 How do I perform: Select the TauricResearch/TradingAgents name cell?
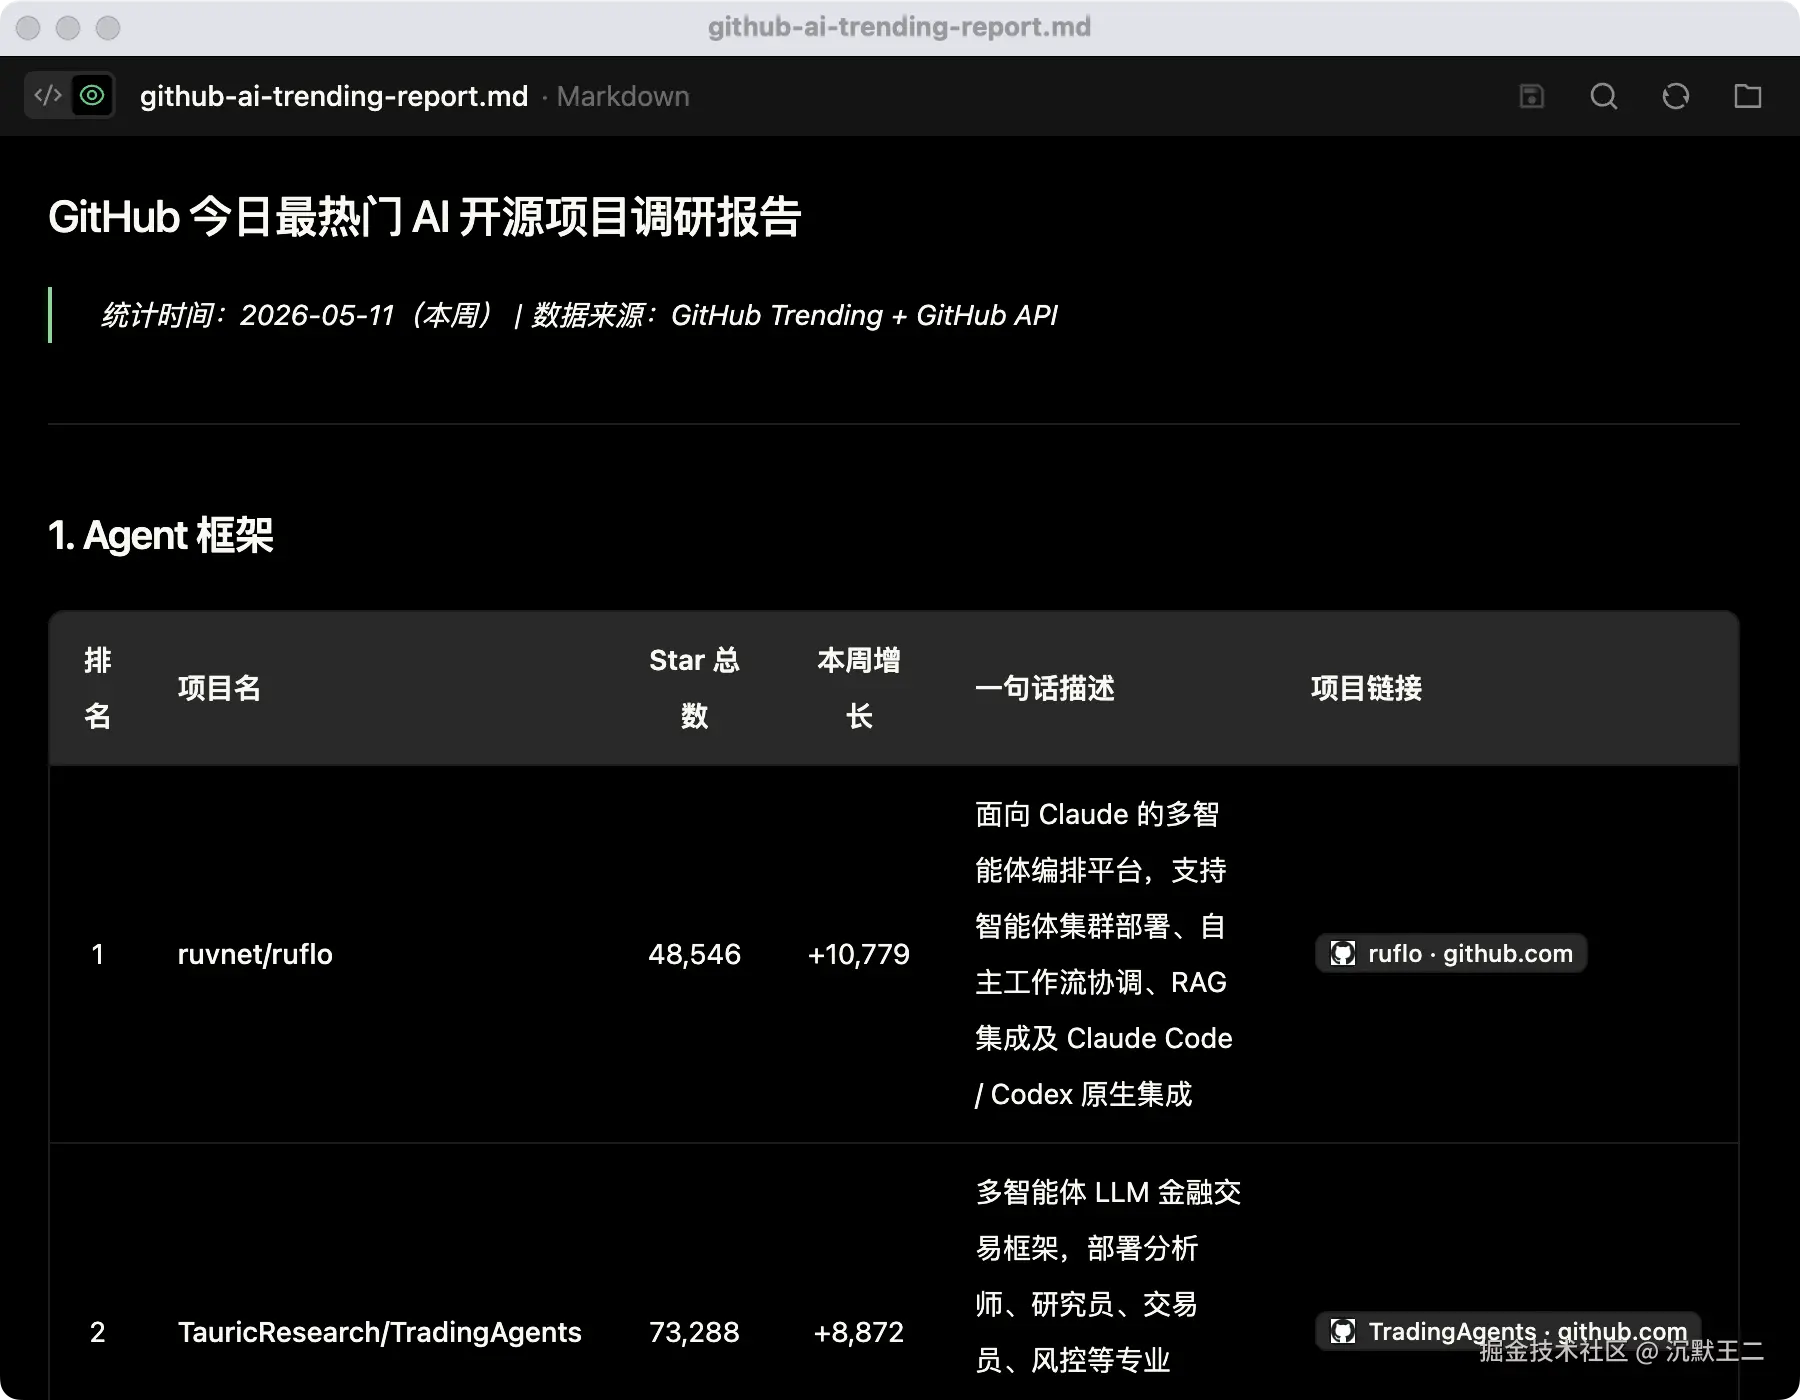[x=380, y=1332]
